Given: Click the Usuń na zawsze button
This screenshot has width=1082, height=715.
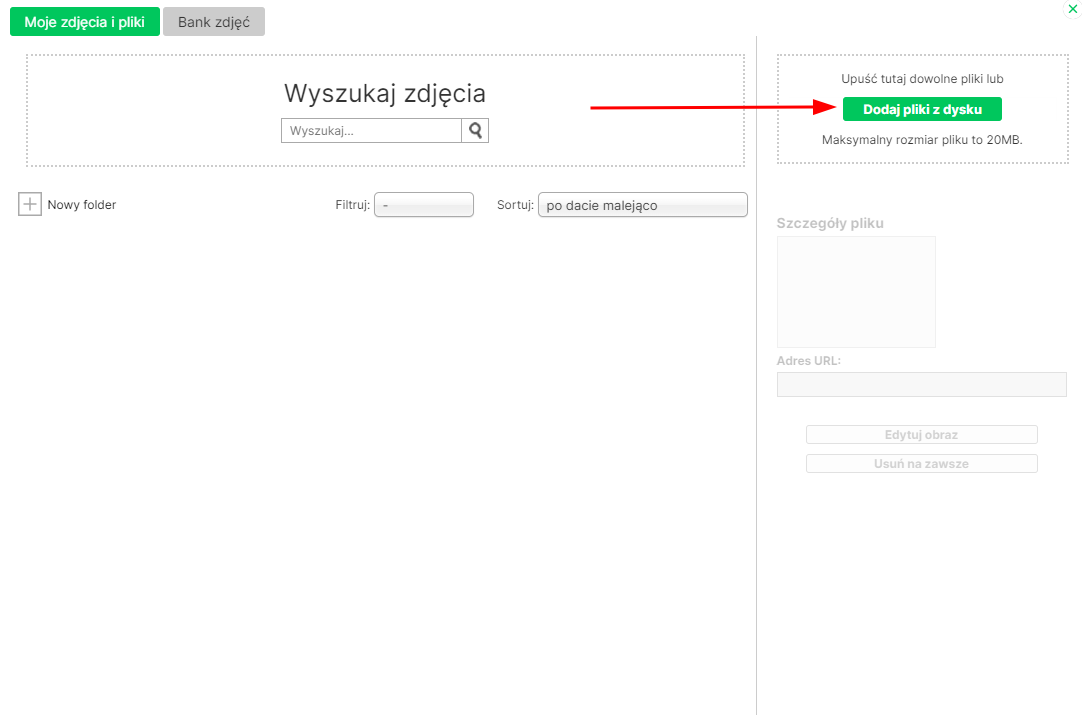Looking at the screenshot, I should [921, 464].
